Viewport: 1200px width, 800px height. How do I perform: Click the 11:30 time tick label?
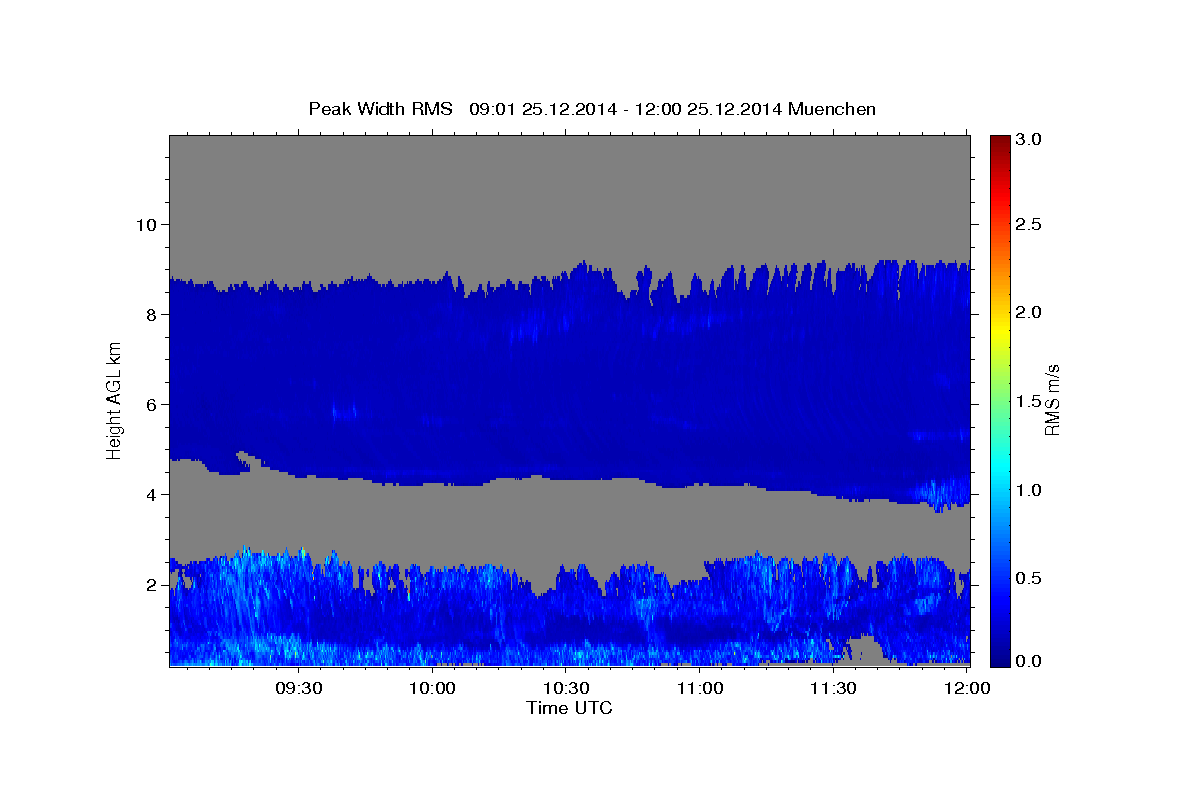point(833,689)
